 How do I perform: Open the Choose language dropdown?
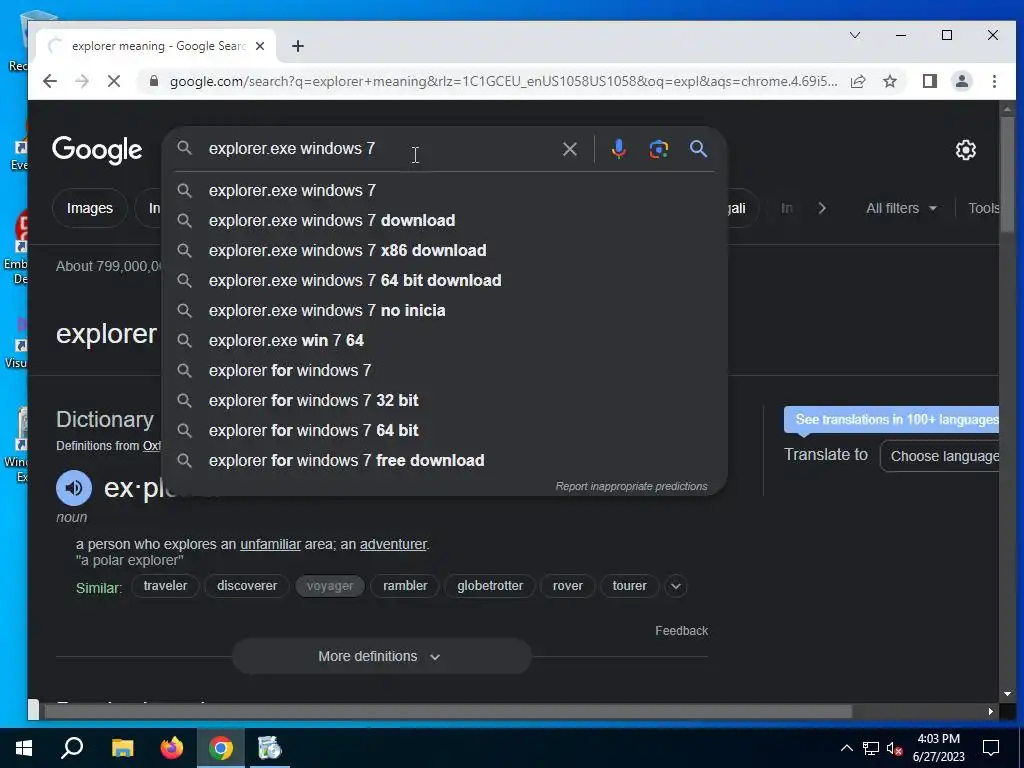[940, 456]
